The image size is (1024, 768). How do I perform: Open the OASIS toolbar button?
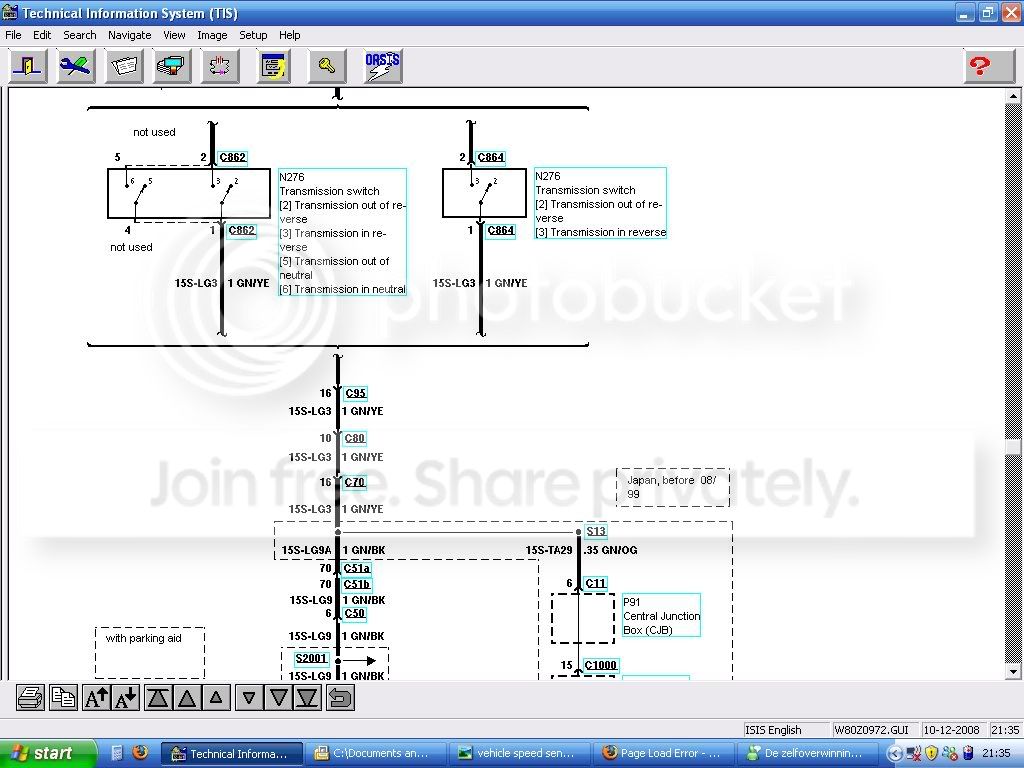point(383,66)
